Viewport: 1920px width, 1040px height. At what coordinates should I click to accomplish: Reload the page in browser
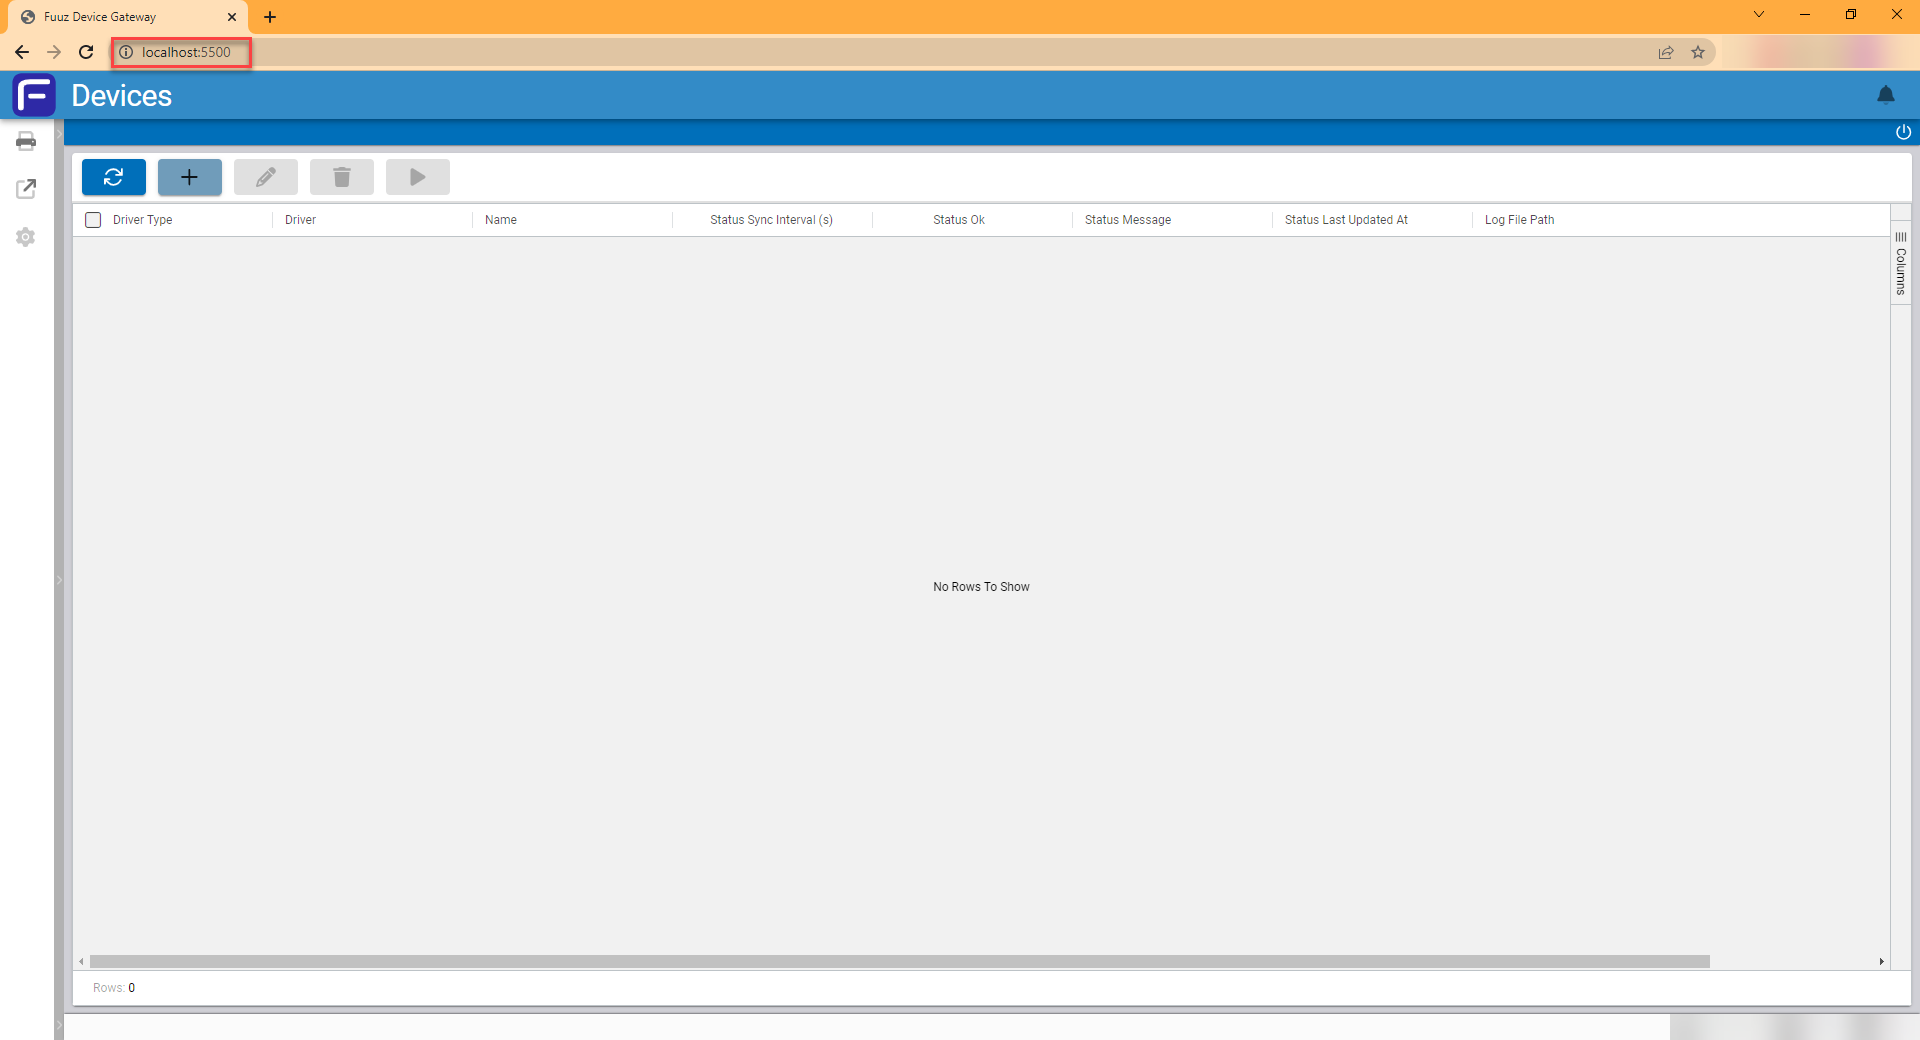point(86,52)
